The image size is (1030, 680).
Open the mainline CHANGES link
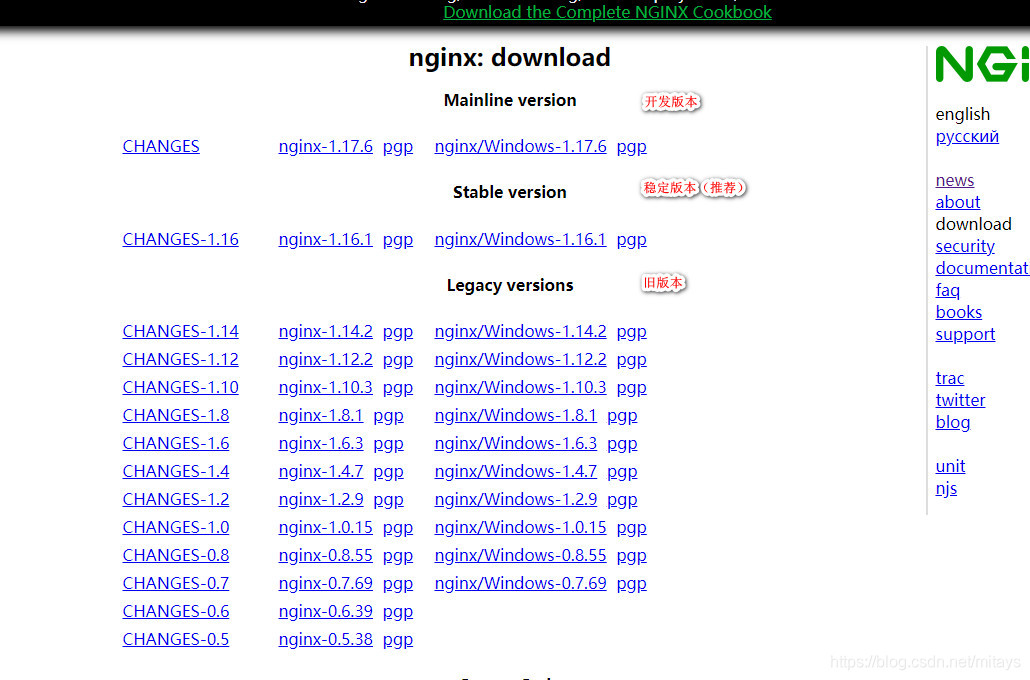click(x=161, y=146)
